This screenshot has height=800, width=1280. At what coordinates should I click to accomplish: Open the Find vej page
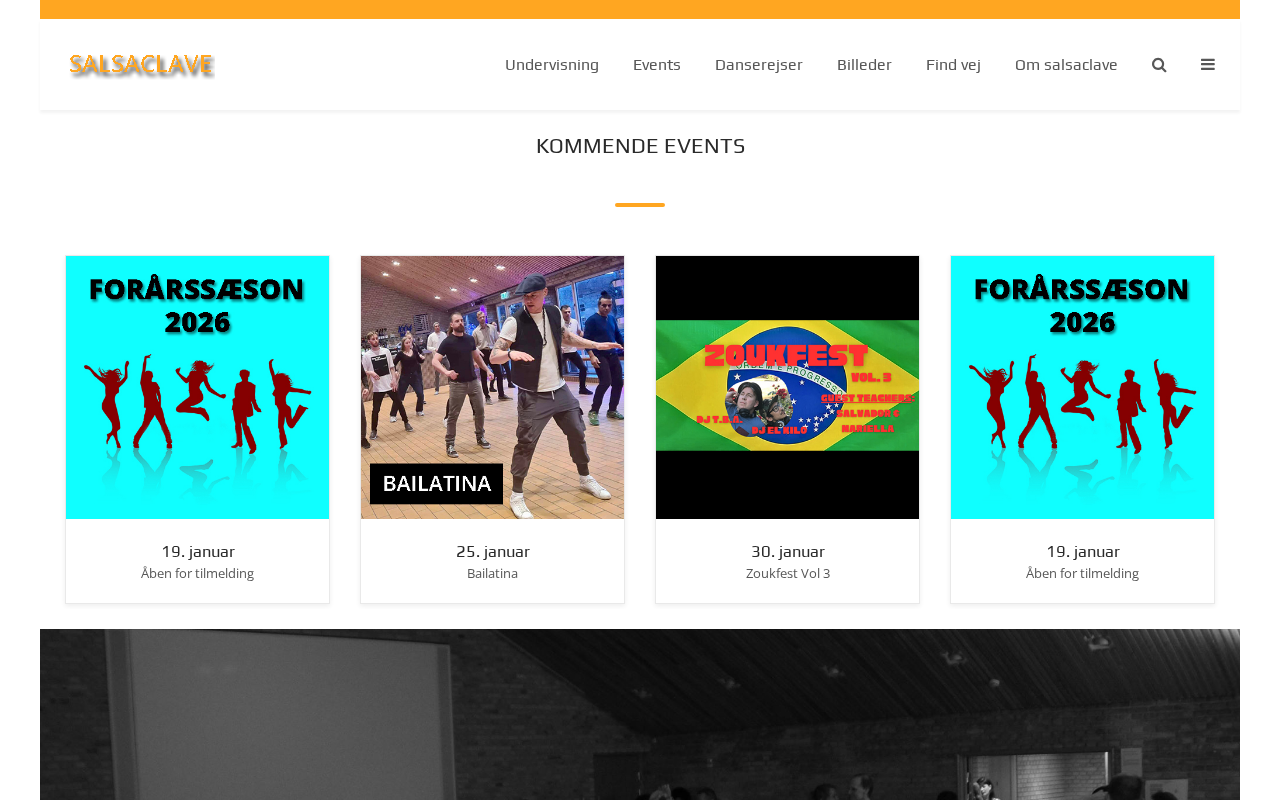[953, 65]
